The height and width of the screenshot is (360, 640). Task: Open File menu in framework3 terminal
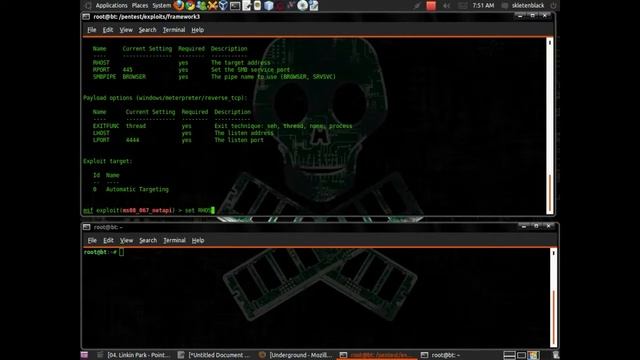click(92, 30)
